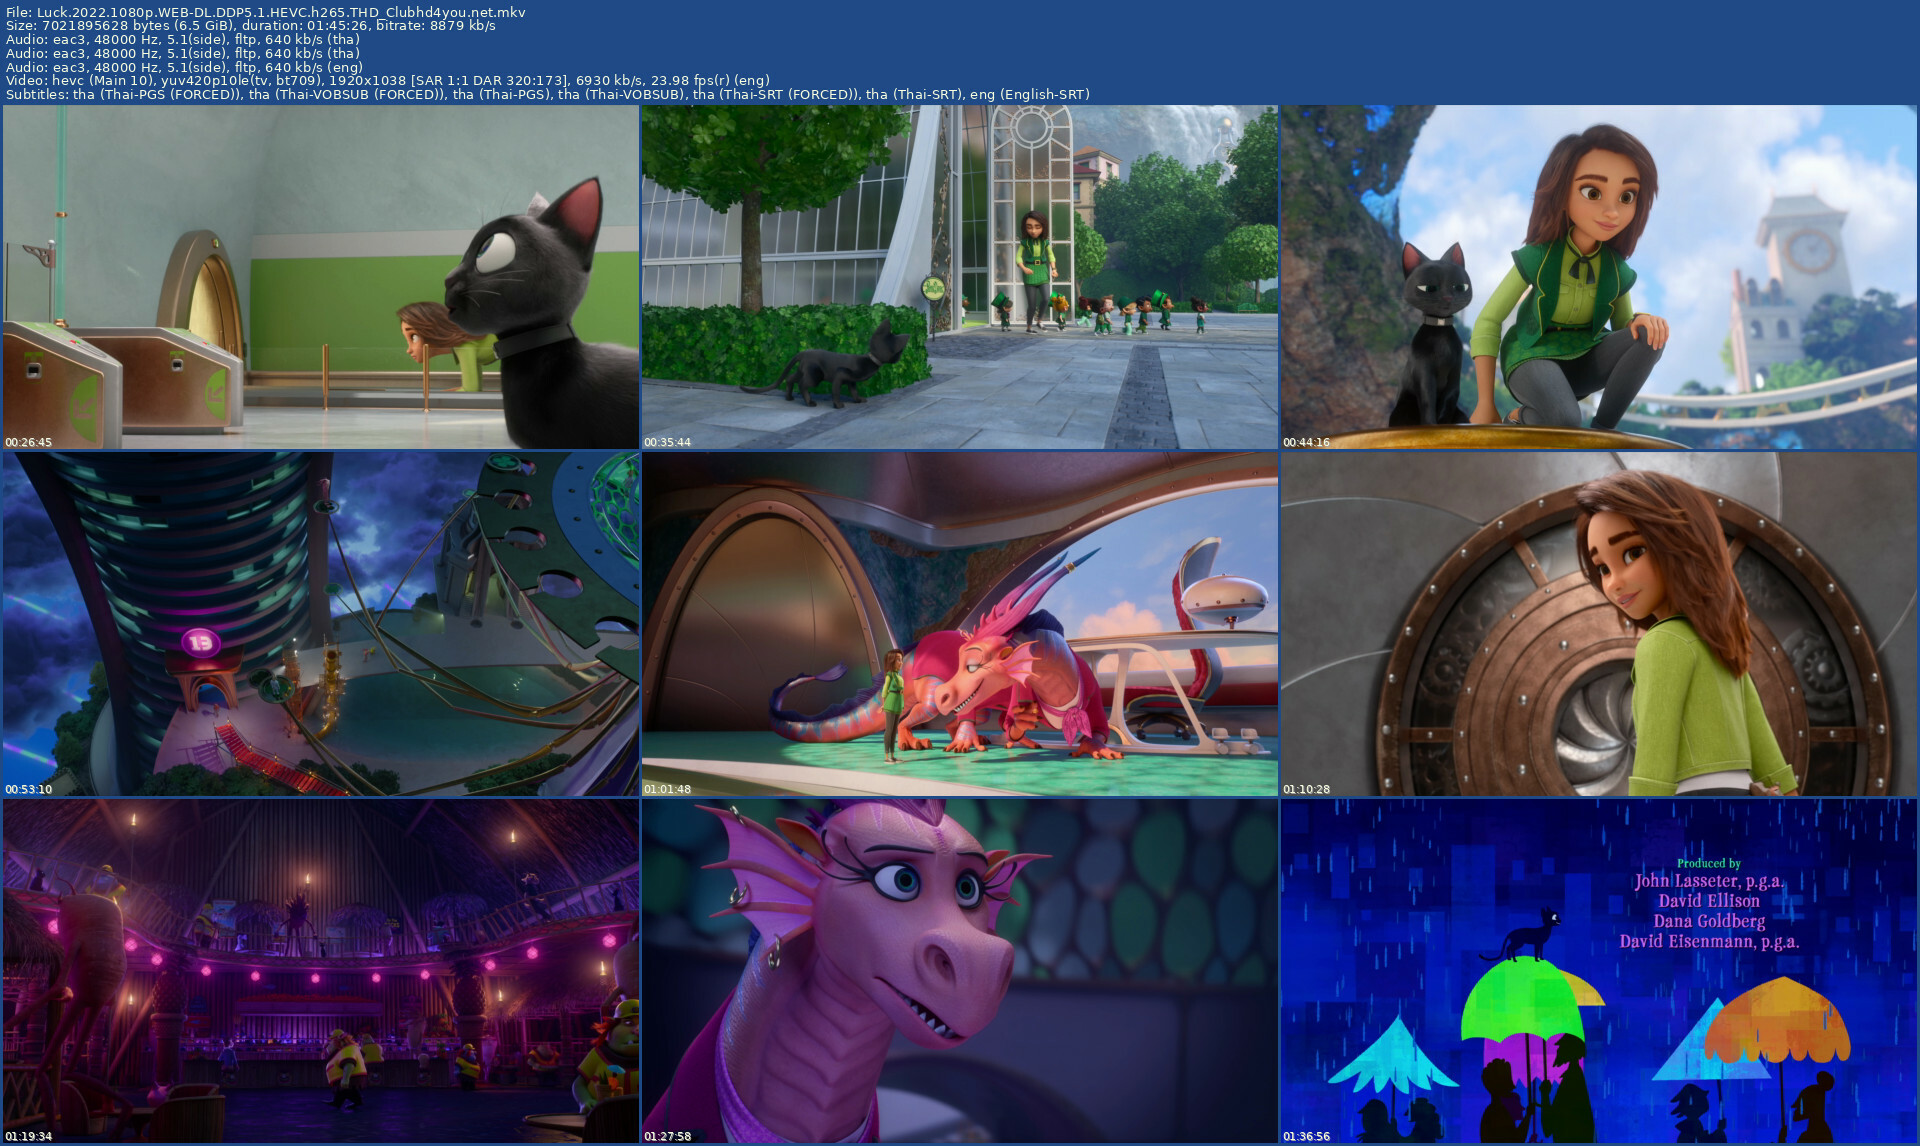Click the thumbnail timestamped 00:26:45
Screen dimensions: 1920x1146
pyautogui.click(x=321, y=277)
